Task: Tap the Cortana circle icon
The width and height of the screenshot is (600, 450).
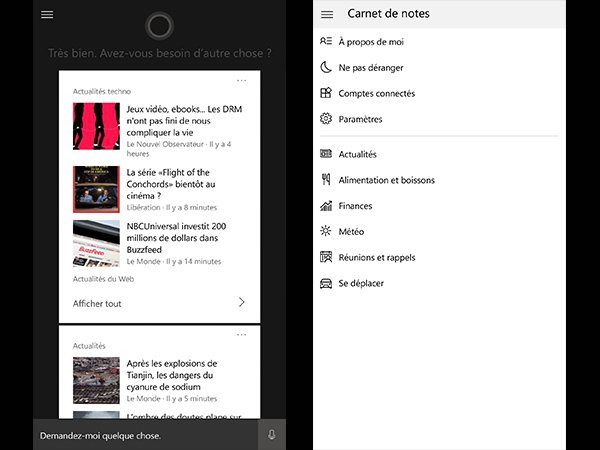Action: (159, 26)
